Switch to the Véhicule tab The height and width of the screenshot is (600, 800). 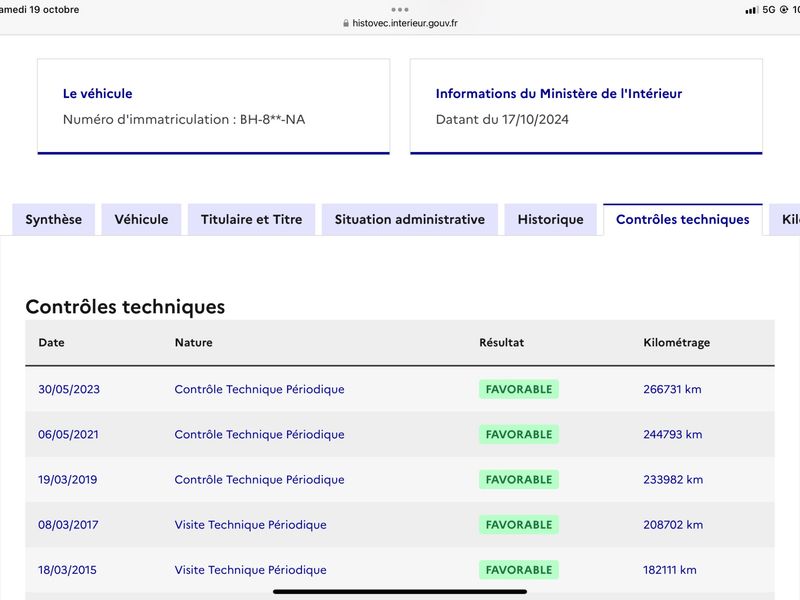coord(141,219)
